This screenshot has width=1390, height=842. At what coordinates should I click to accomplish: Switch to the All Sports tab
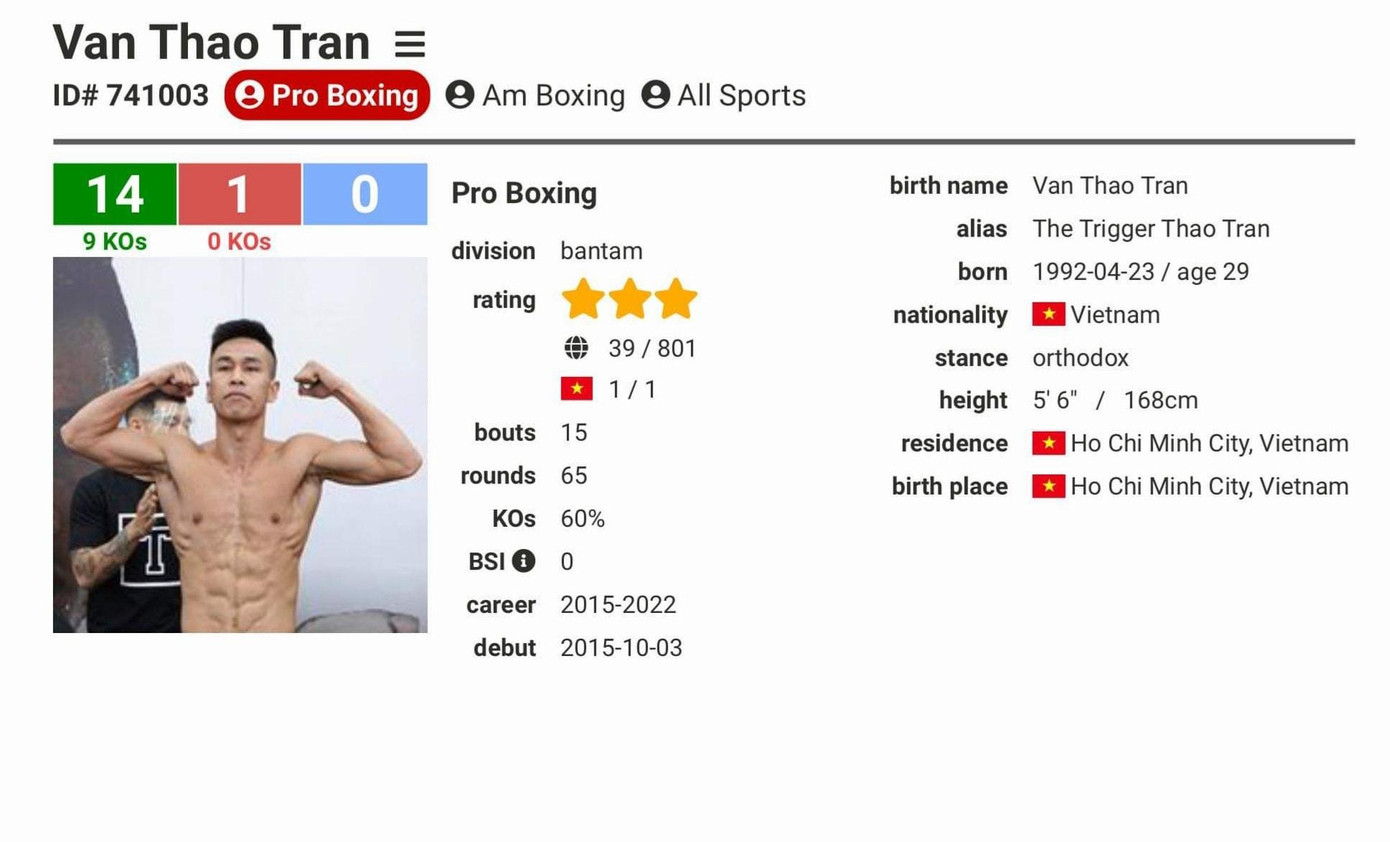tap(724, 95)
